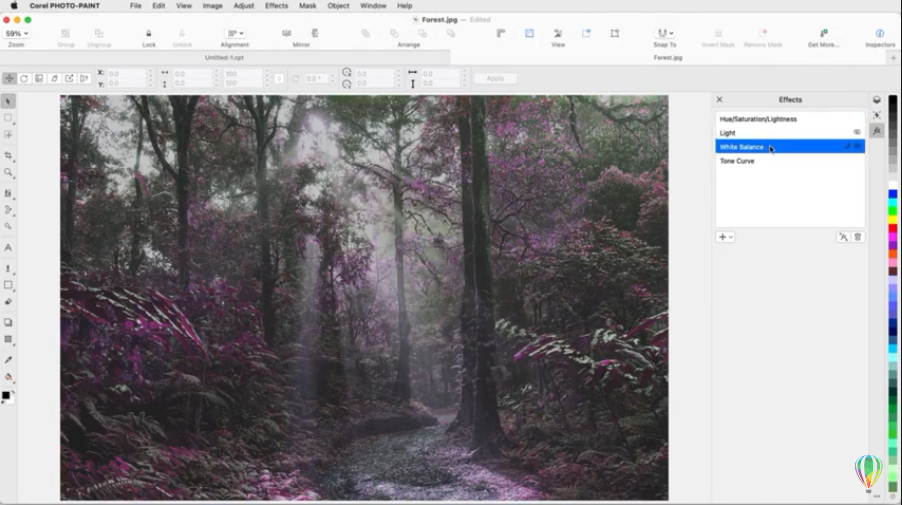This screenshot has height=505, width=902.
Task: Select the Crop tool in the toolbox
Action: [x=8, y=155]
